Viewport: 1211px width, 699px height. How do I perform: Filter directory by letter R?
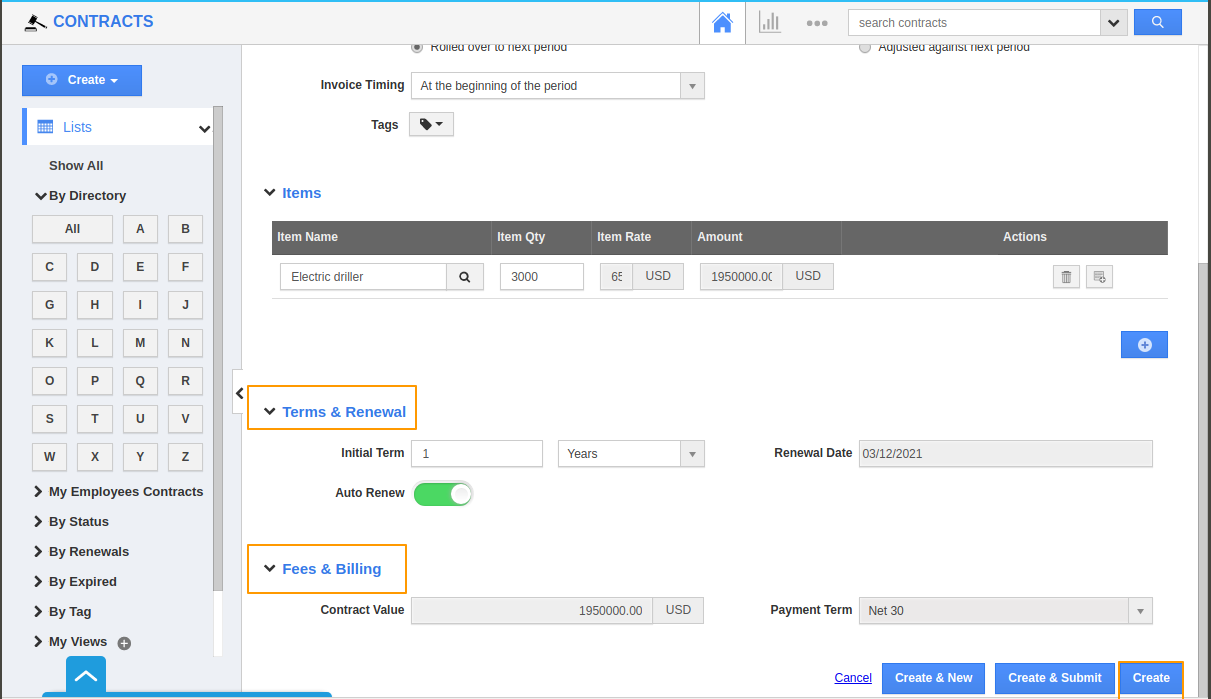pyautogui.click(x=186, y=381)
